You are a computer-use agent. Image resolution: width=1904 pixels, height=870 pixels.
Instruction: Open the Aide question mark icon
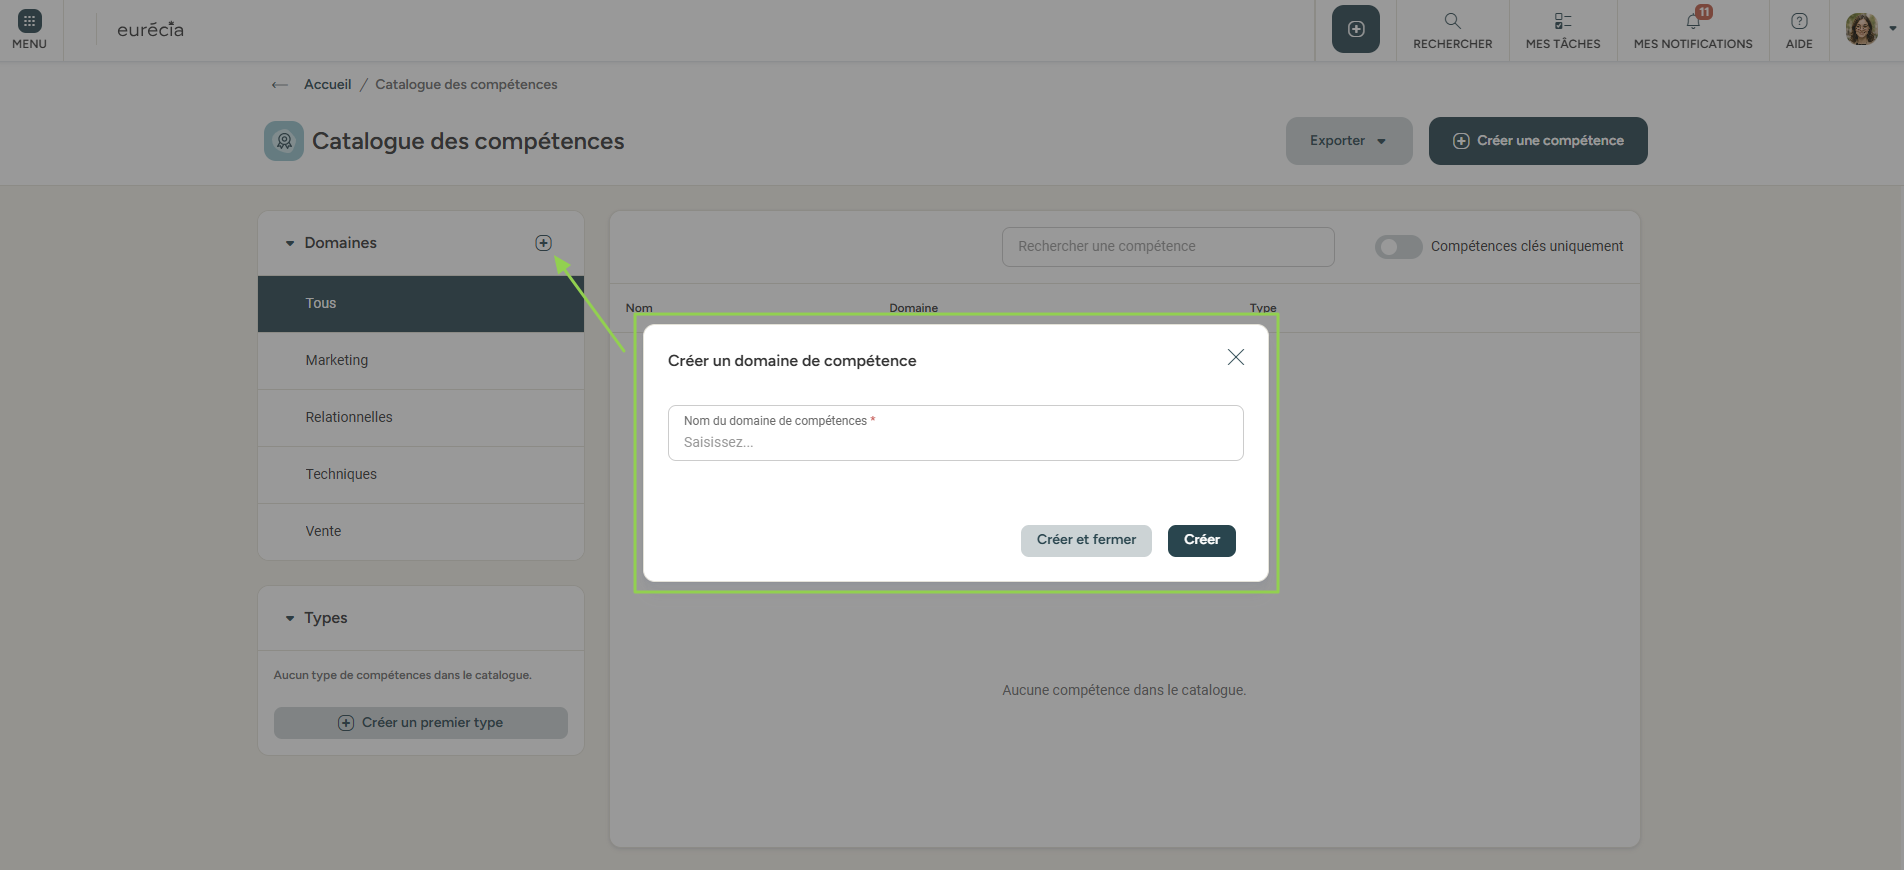[1798, 21]
